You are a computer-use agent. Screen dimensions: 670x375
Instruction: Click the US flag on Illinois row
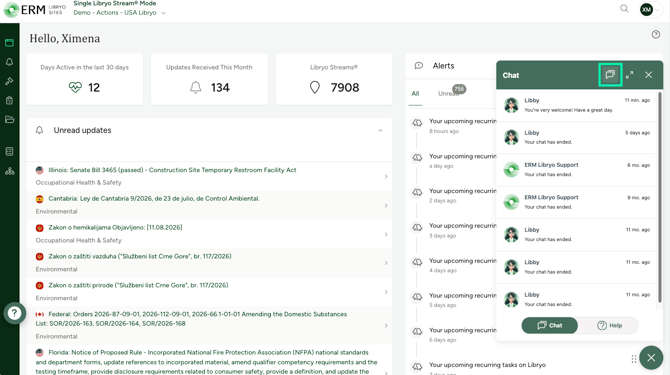tap(40, 170)
